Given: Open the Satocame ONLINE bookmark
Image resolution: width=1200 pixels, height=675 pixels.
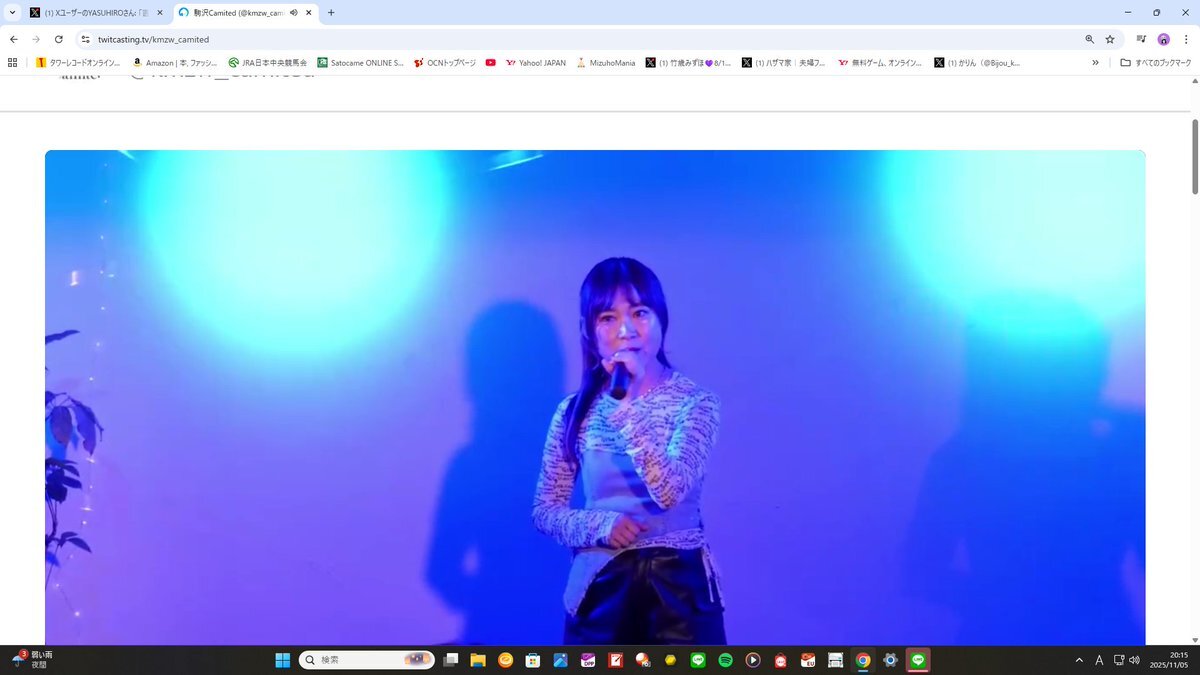Looking at the screenshot, I should [360, 62].
